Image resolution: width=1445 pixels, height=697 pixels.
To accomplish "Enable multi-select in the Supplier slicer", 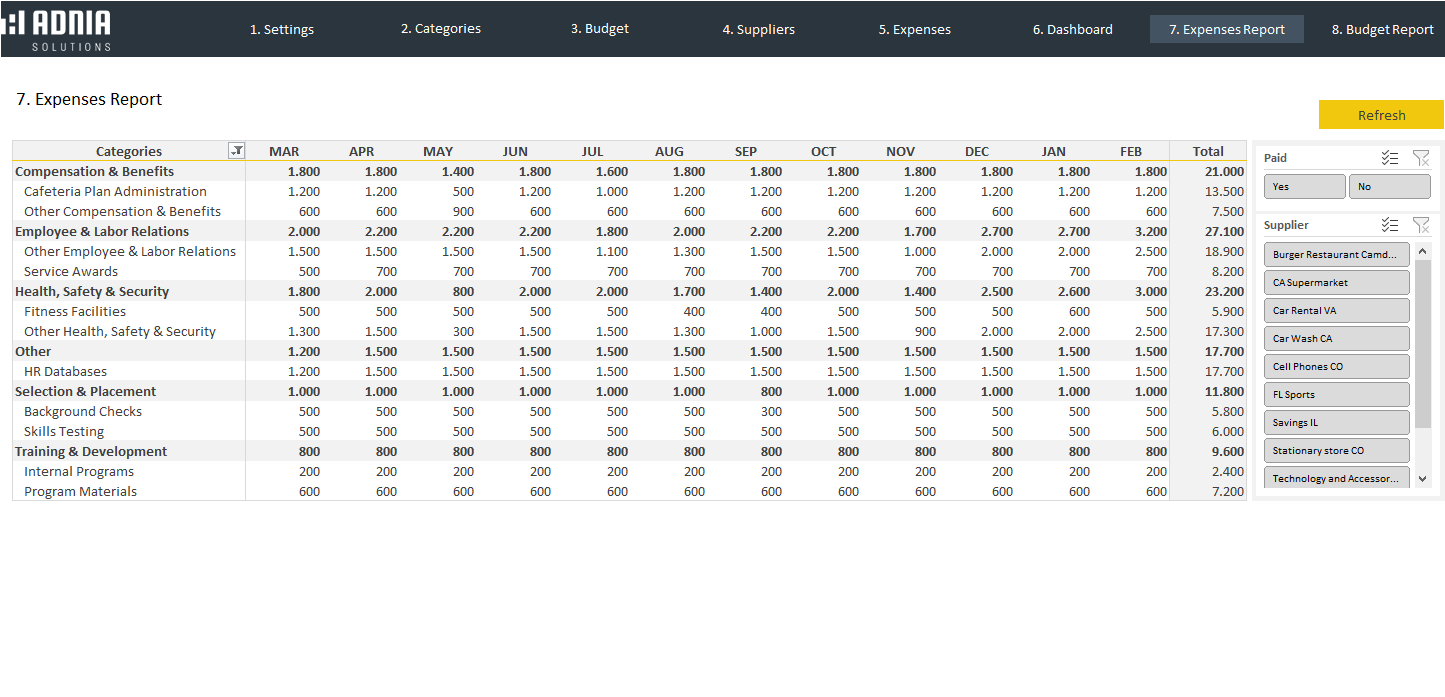I will click(x=1389, y=225).
